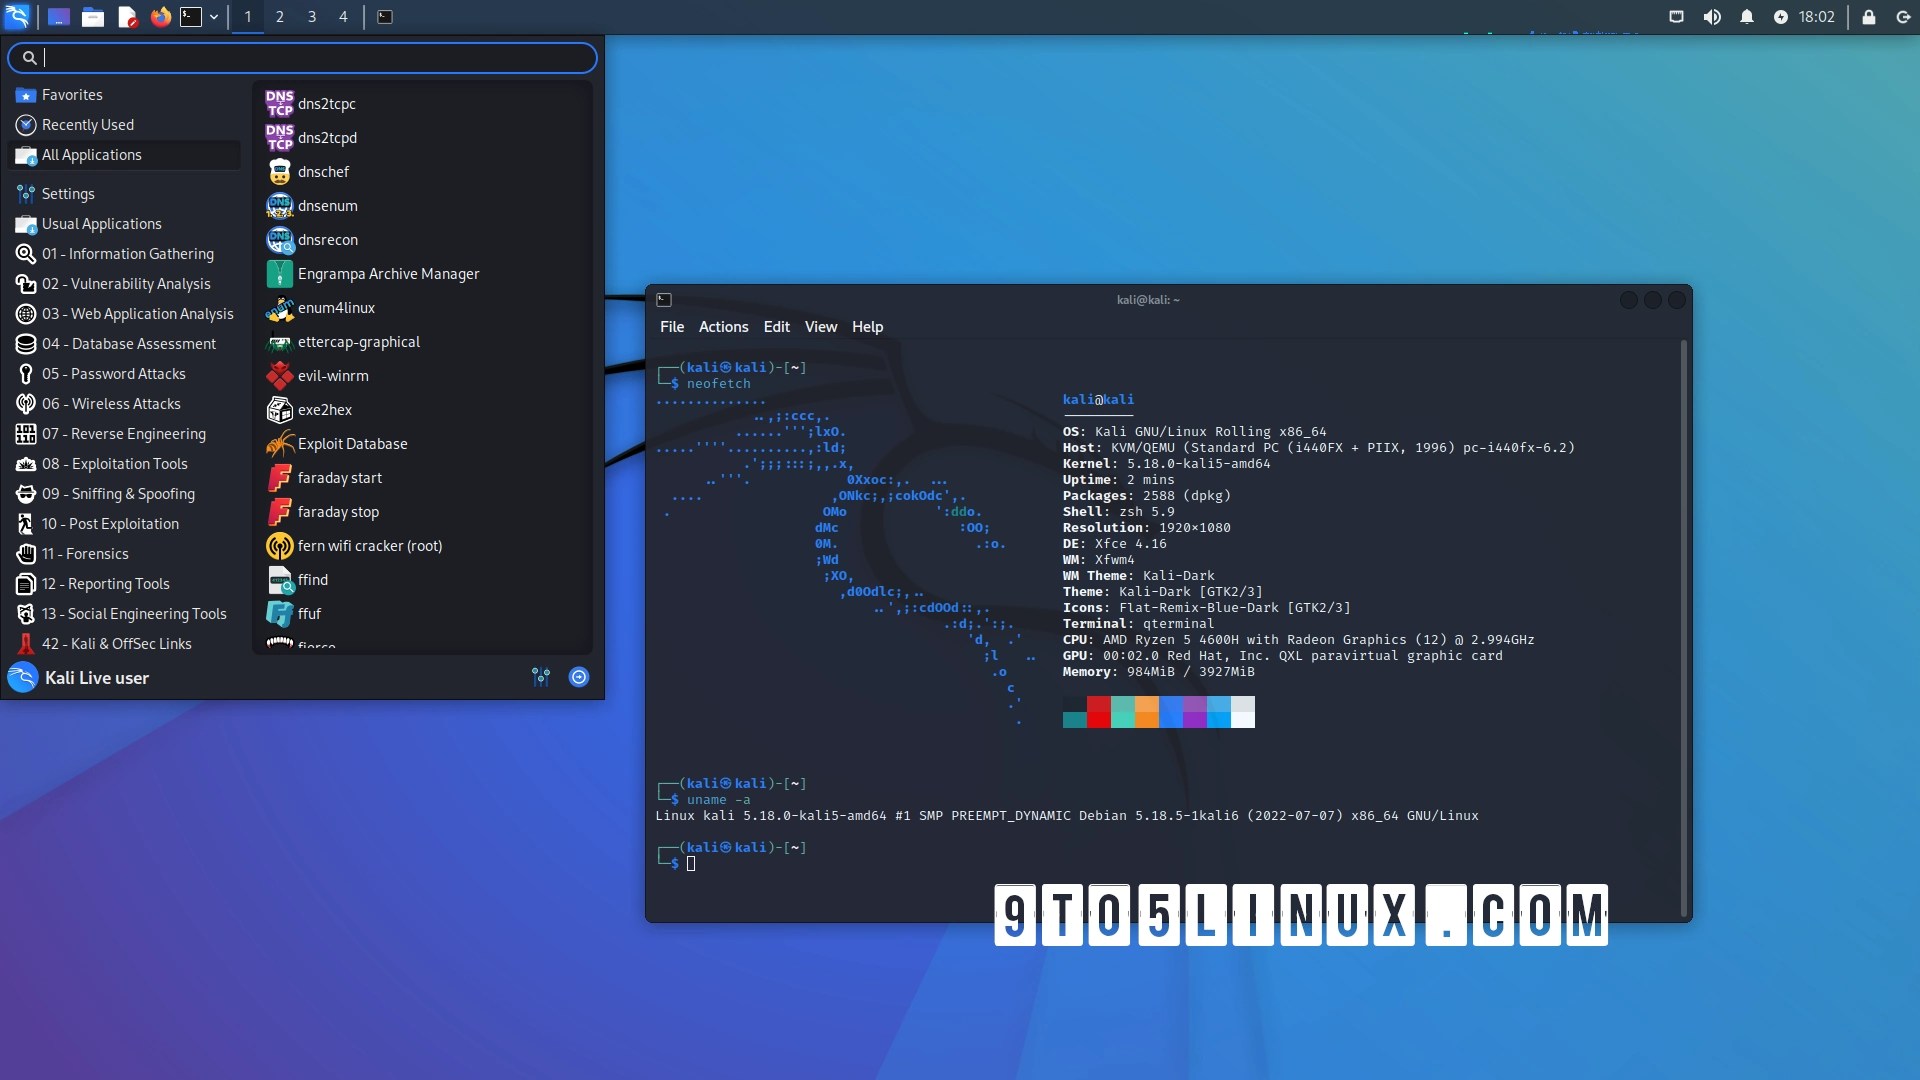Open the applications menu via Kali dragon icon
The height and width of the screenshot is (1080, 1920).
pyautogui.click(x=17, y=16)
